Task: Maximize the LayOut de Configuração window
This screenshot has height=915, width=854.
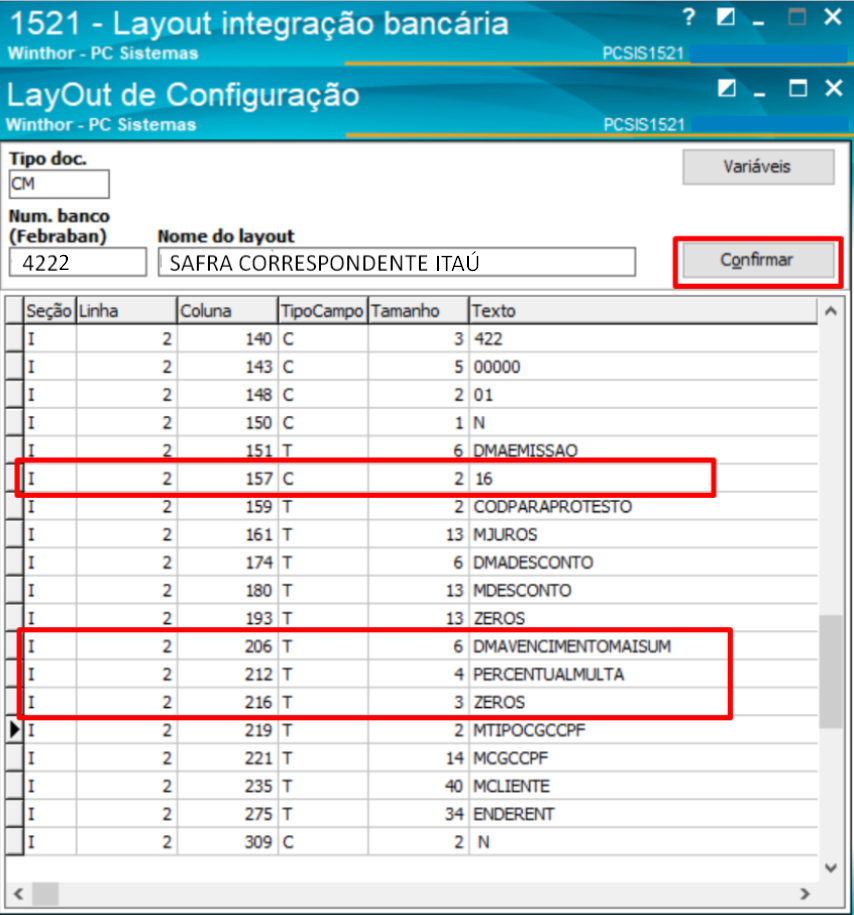Action: pos(798,89)
